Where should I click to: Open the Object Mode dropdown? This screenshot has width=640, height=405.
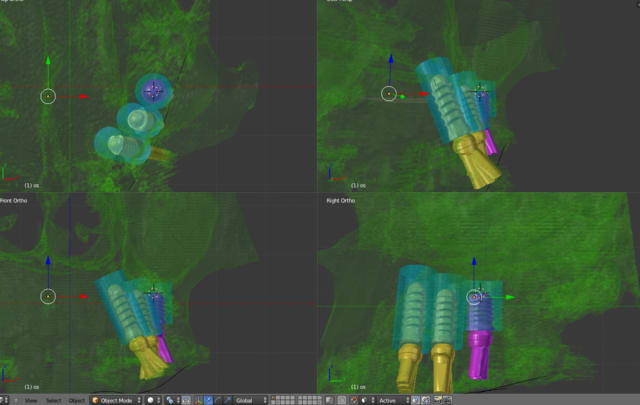[x=117, y=400]
